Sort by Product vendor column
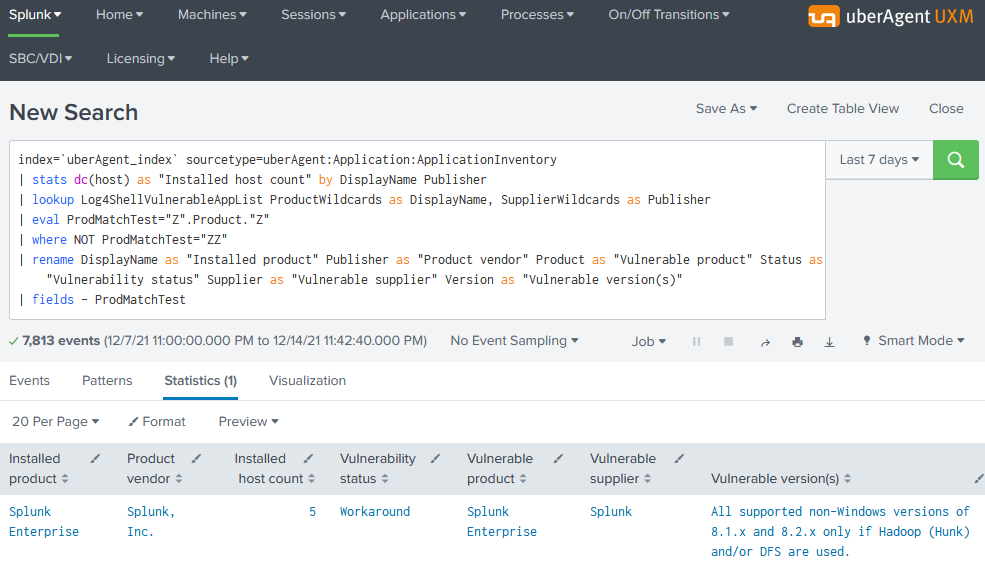The height and width of the screenshot is (565, 985). click(x=179, y=479)
